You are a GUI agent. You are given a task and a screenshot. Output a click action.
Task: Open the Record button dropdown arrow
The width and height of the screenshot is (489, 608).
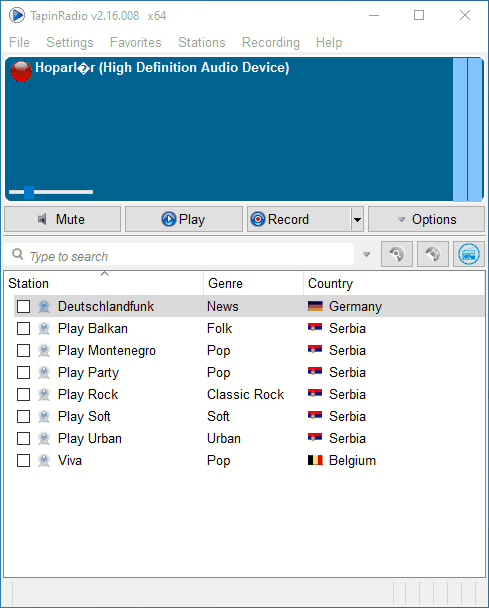click(357, 219)
